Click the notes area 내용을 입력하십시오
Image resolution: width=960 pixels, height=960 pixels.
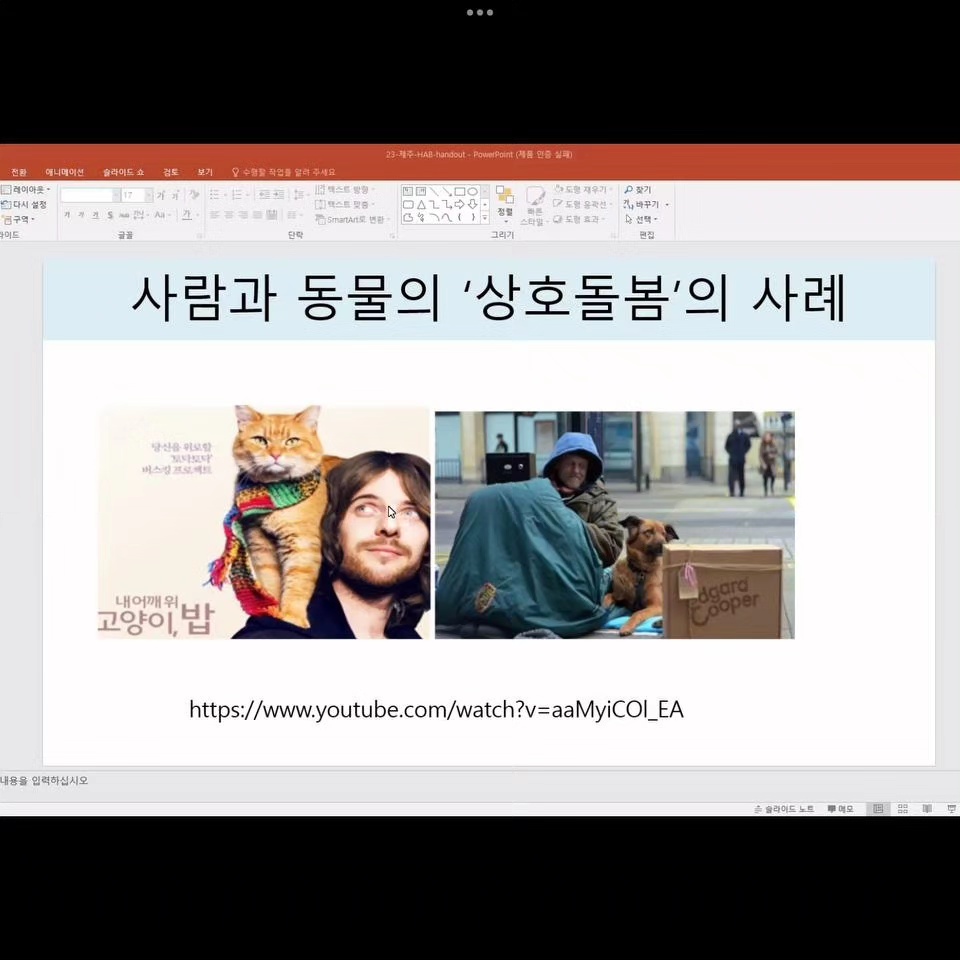pyautogui.click(x=44, y=781)
